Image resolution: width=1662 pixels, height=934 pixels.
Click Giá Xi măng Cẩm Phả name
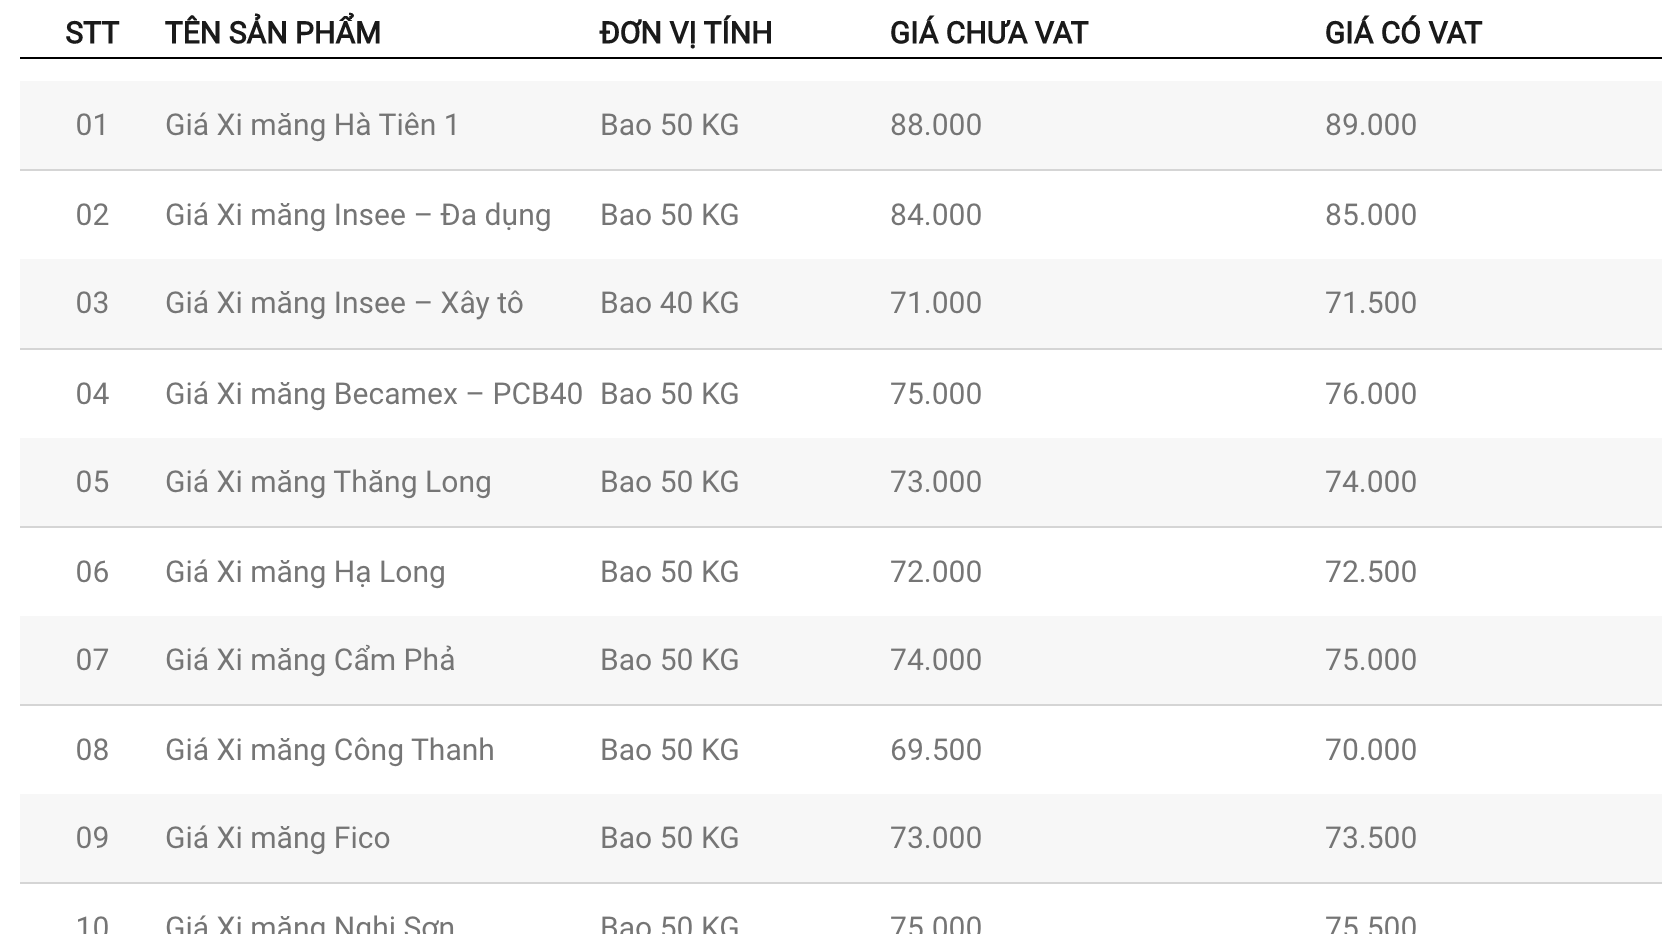click(x=310, y=660)
